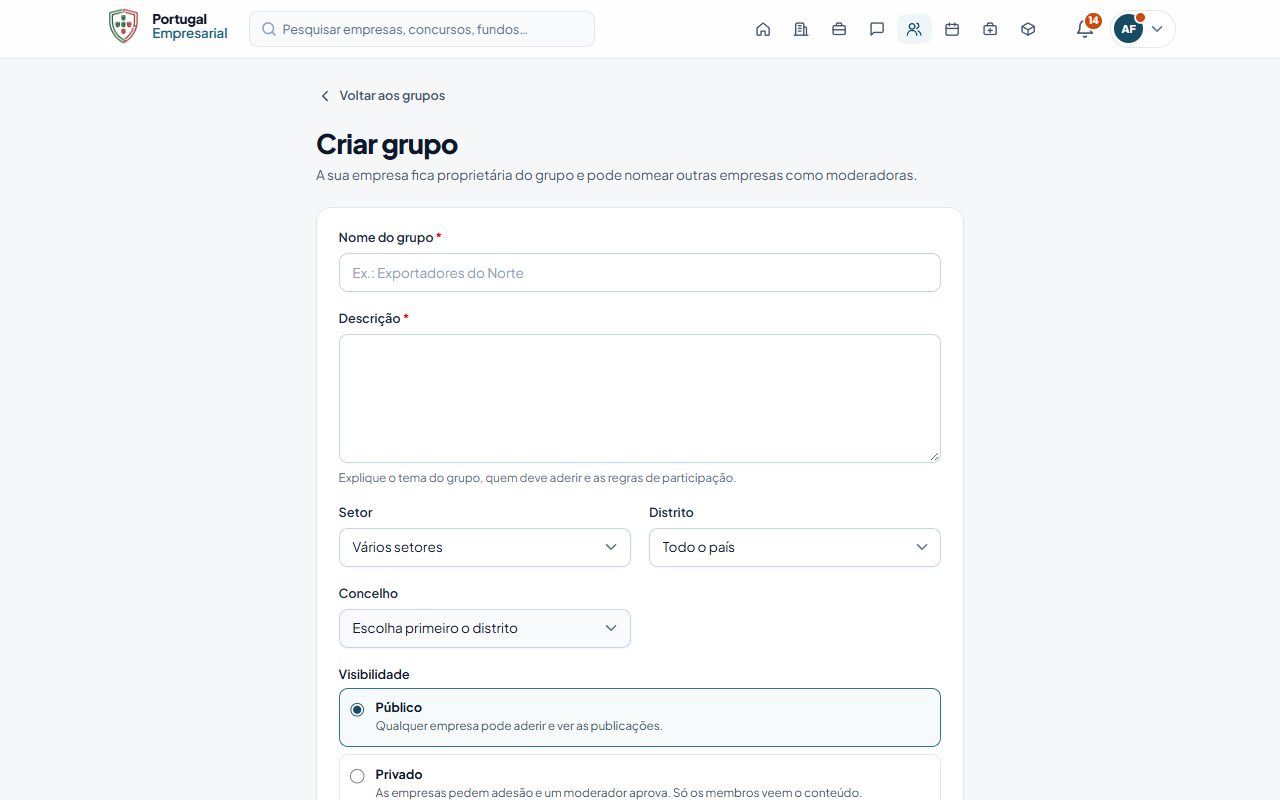Open the briefcase-with-plus icon in the navbar
1280x800 pixels.
(x=990, y=29)
